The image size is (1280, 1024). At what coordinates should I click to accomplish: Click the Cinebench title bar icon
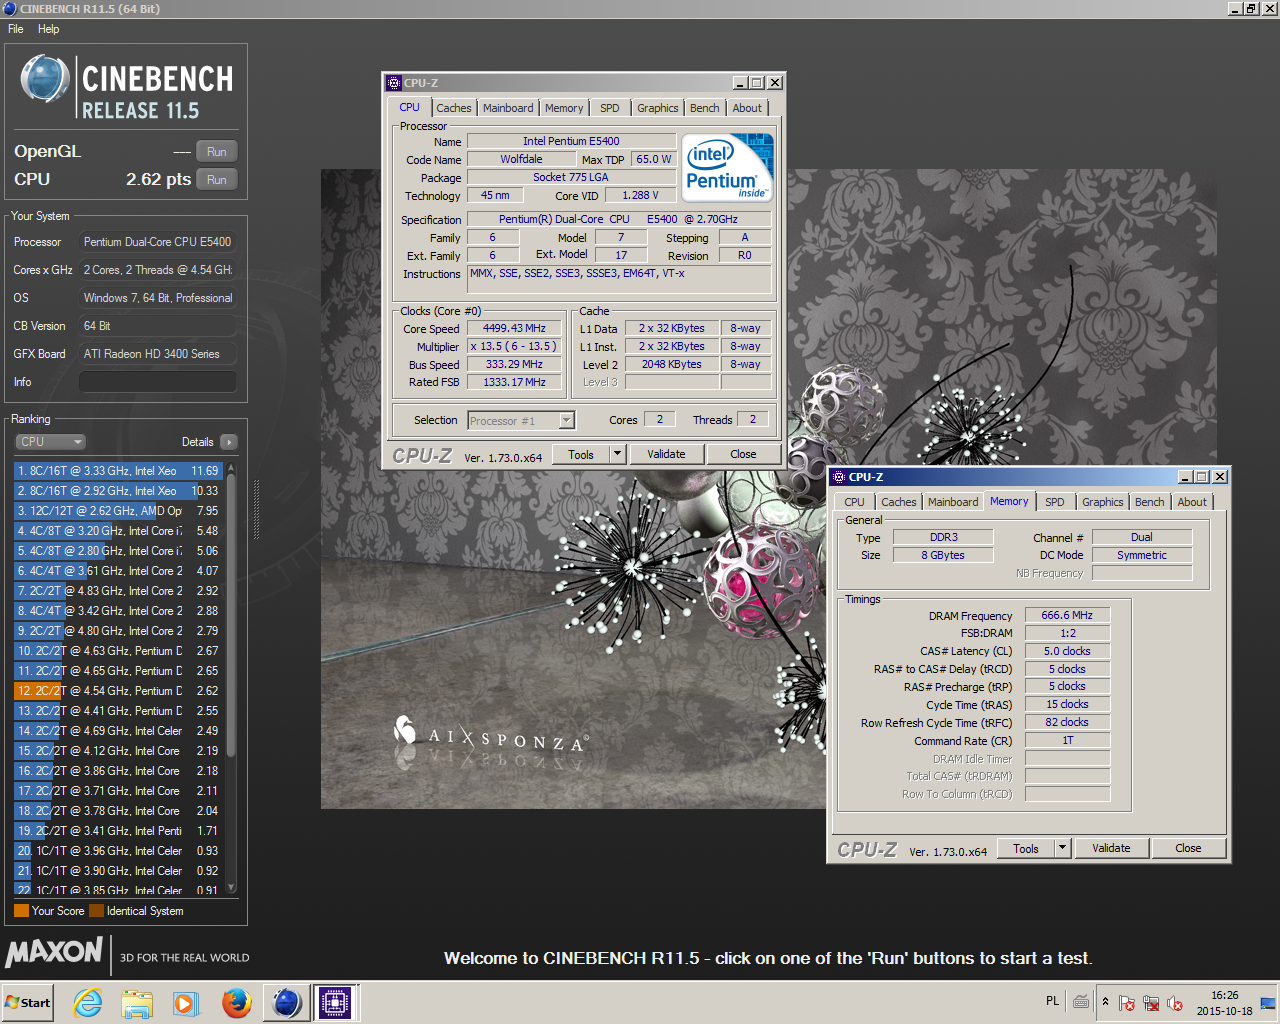pos(9,8)
